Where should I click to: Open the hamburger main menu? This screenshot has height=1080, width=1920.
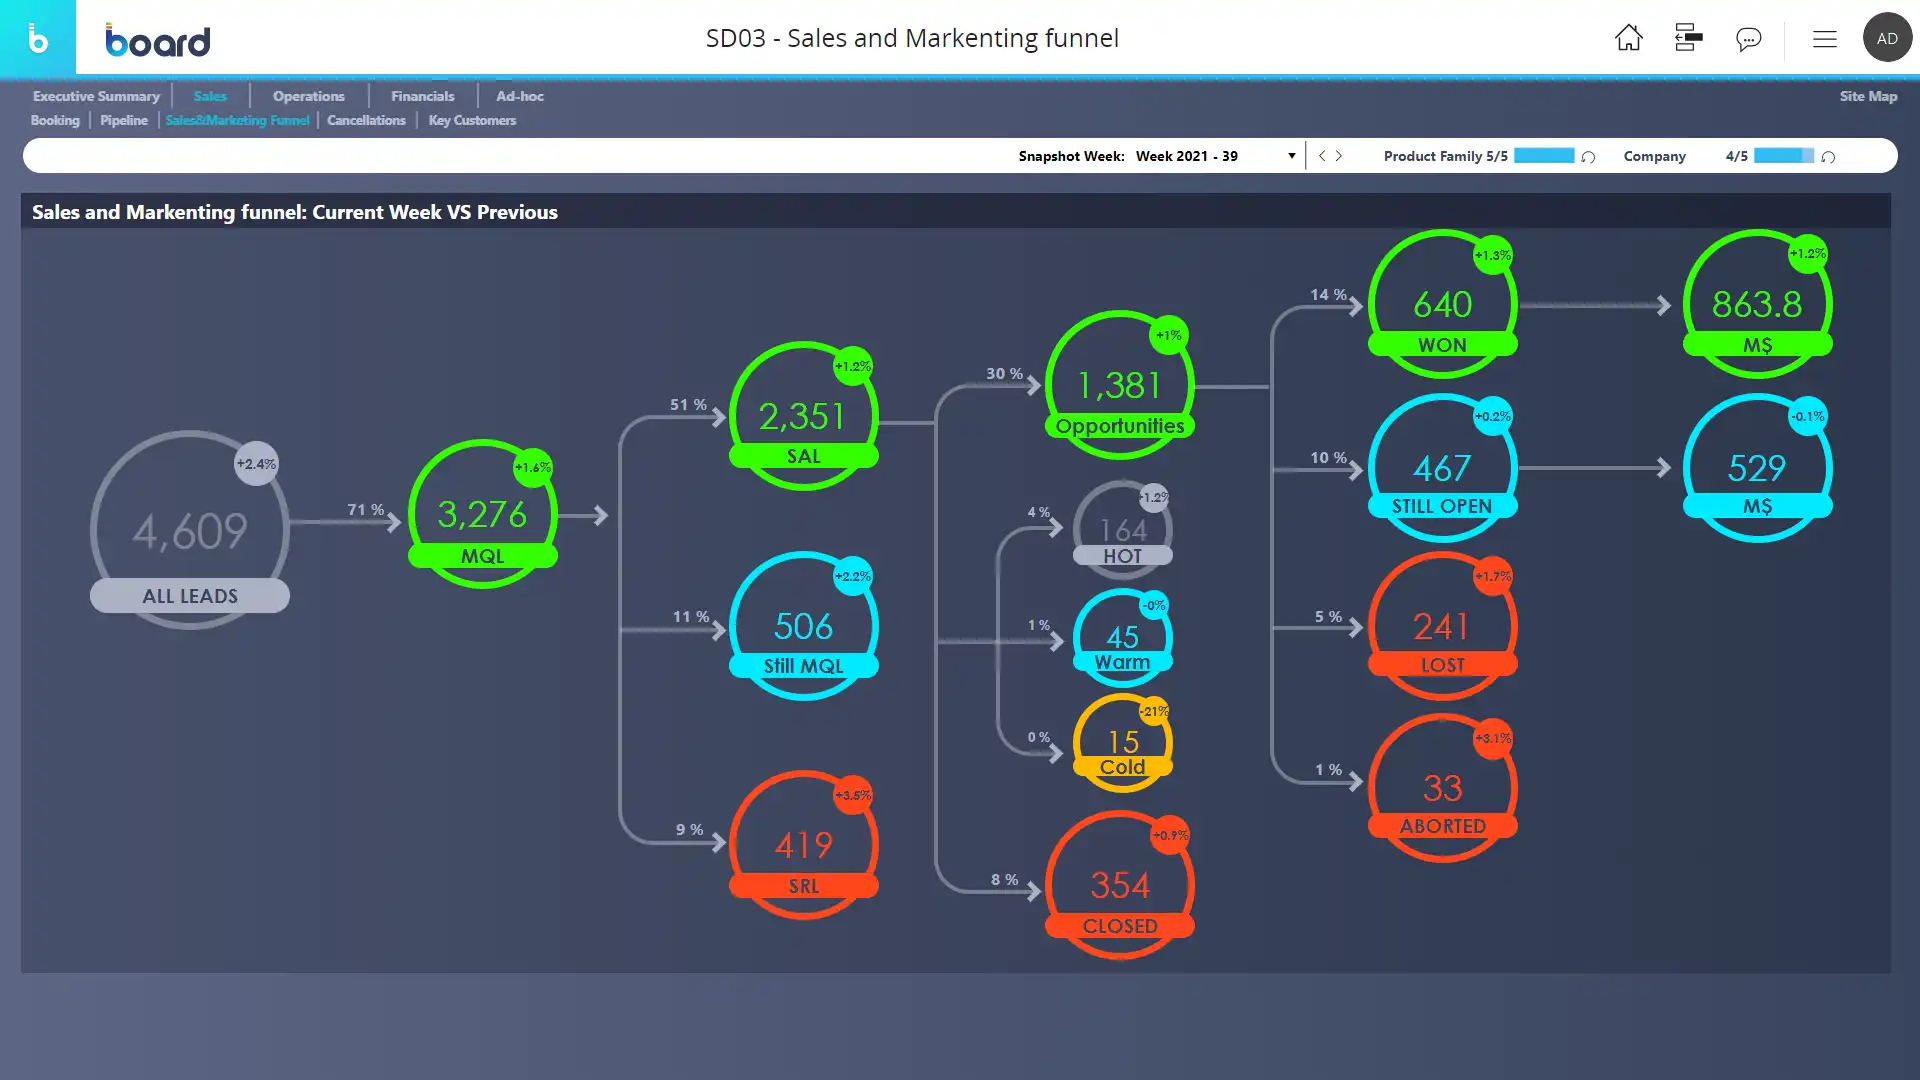pos(1825,39)
